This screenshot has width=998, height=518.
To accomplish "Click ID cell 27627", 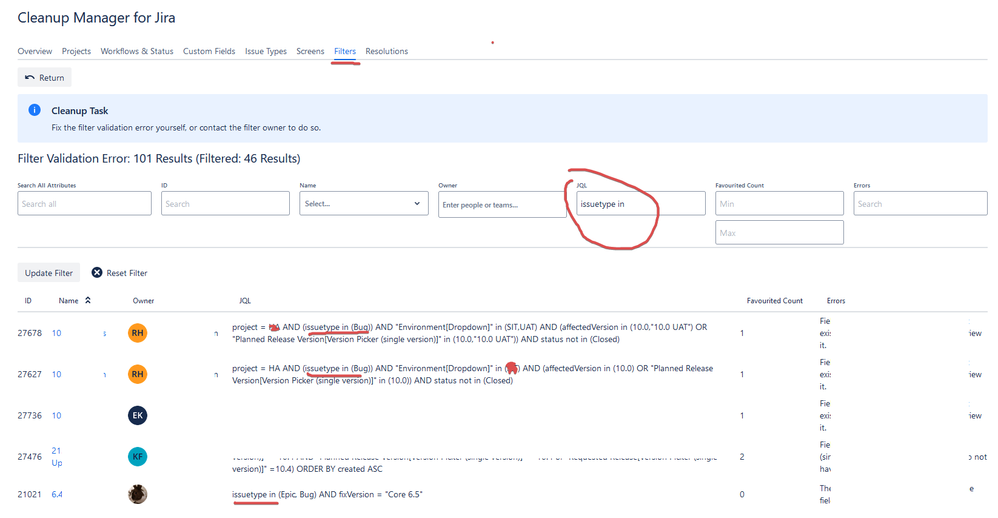I will point(29,374).
